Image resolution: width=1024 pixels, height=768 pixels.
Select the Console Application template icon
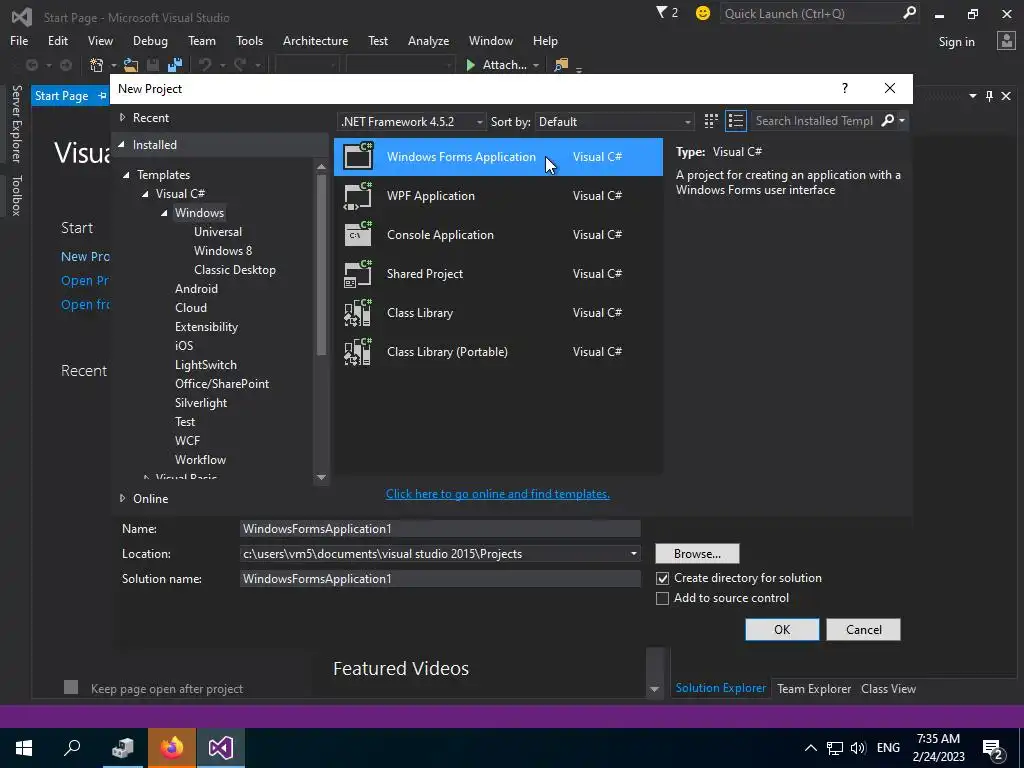pos(358,234)
